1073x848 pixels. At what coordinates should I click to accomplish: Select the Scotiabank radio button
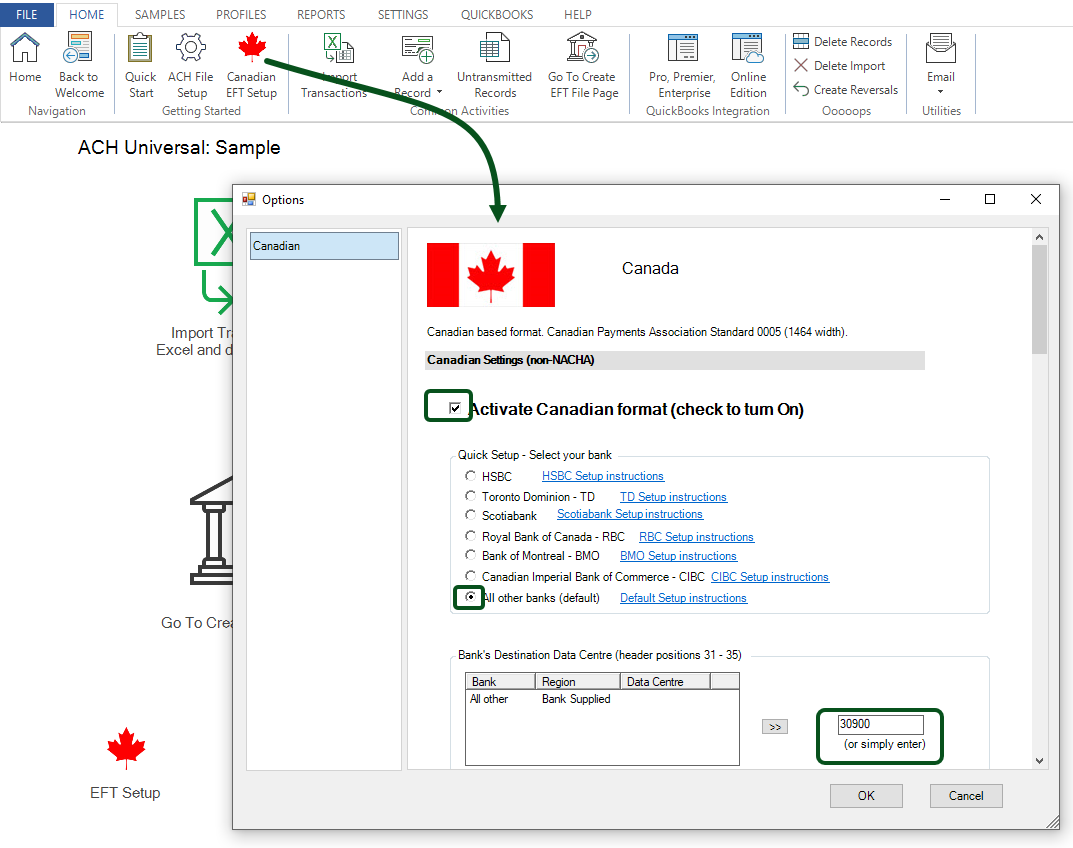tap(470, 516)
